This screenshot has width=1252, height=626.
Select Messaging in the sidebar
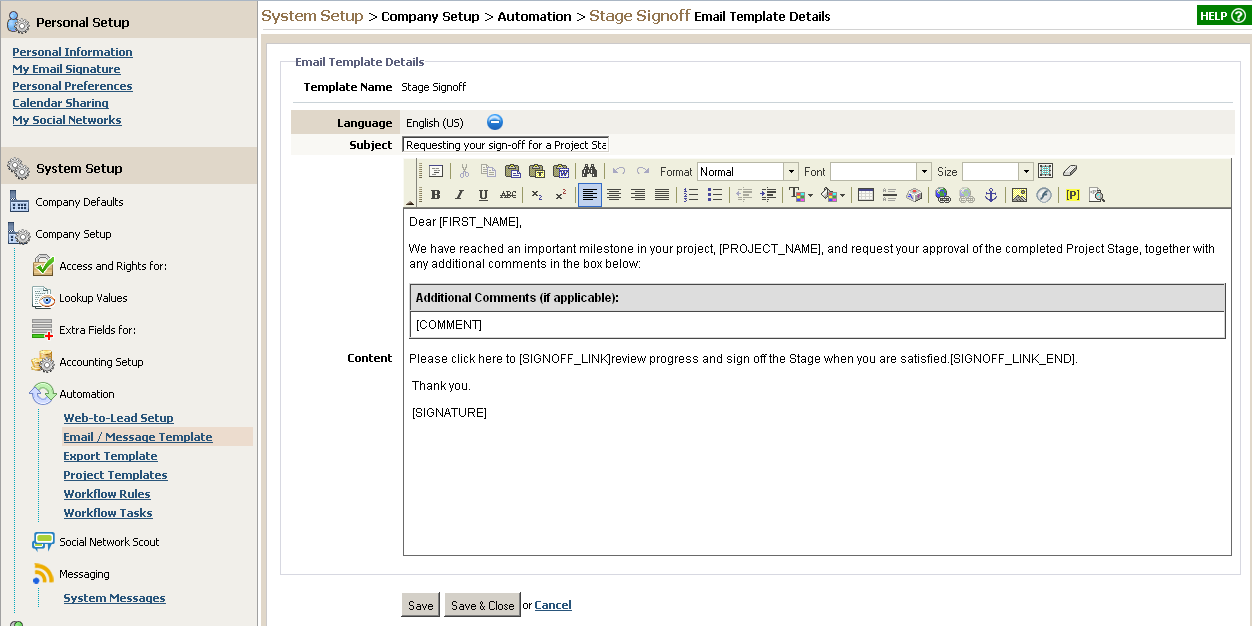click(x=84, y=574)
